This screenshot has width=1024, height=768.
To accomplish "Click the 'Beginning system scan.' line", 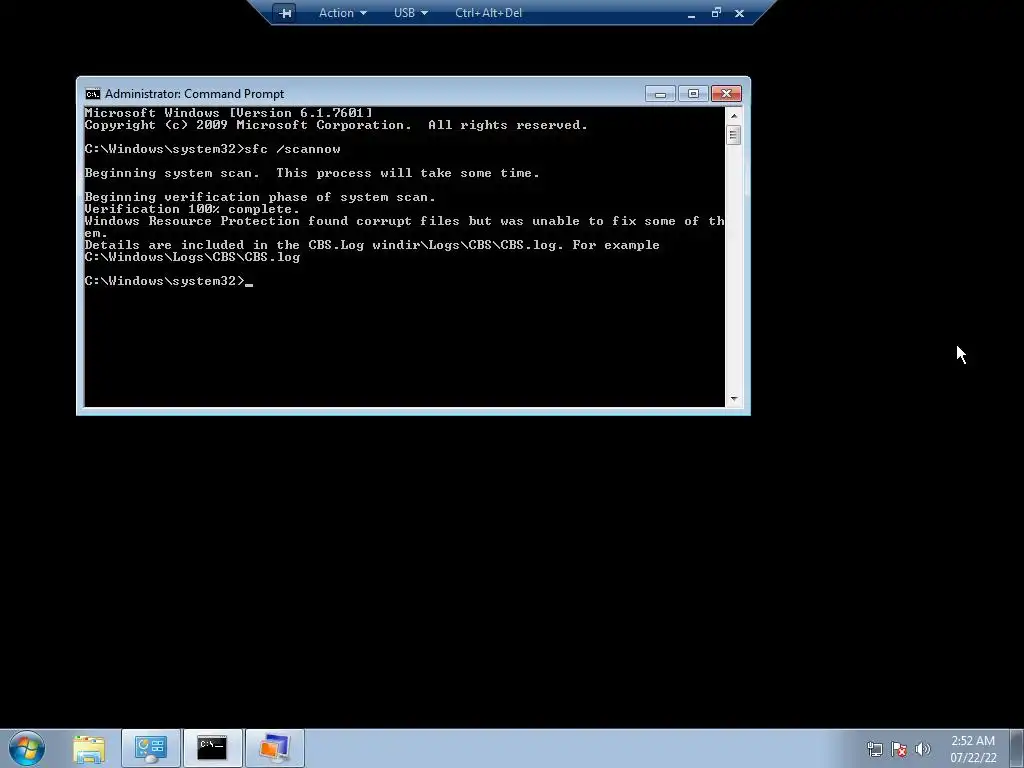I will coord(312,174).
